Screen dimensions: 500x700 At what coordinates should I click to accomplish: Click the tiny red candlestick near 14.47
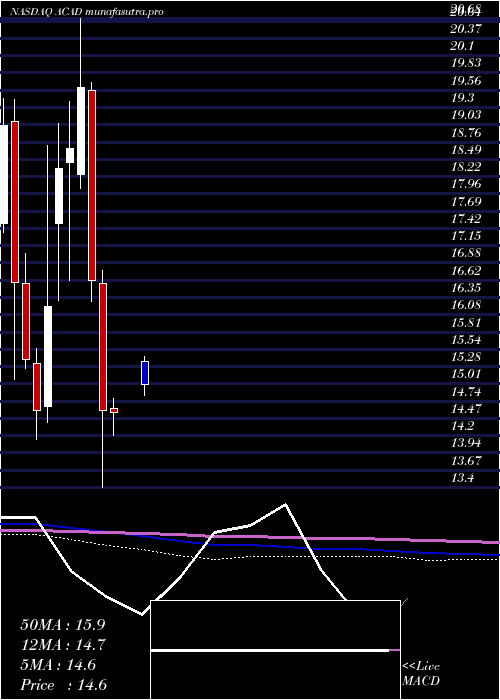[x=114, y=410]
